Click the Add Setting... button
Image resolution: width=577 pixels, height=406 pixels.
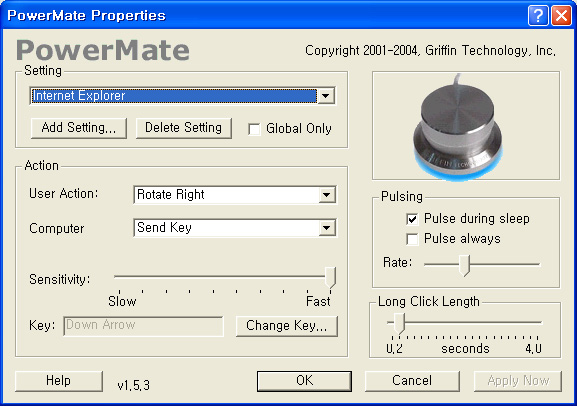coord(79,128)
